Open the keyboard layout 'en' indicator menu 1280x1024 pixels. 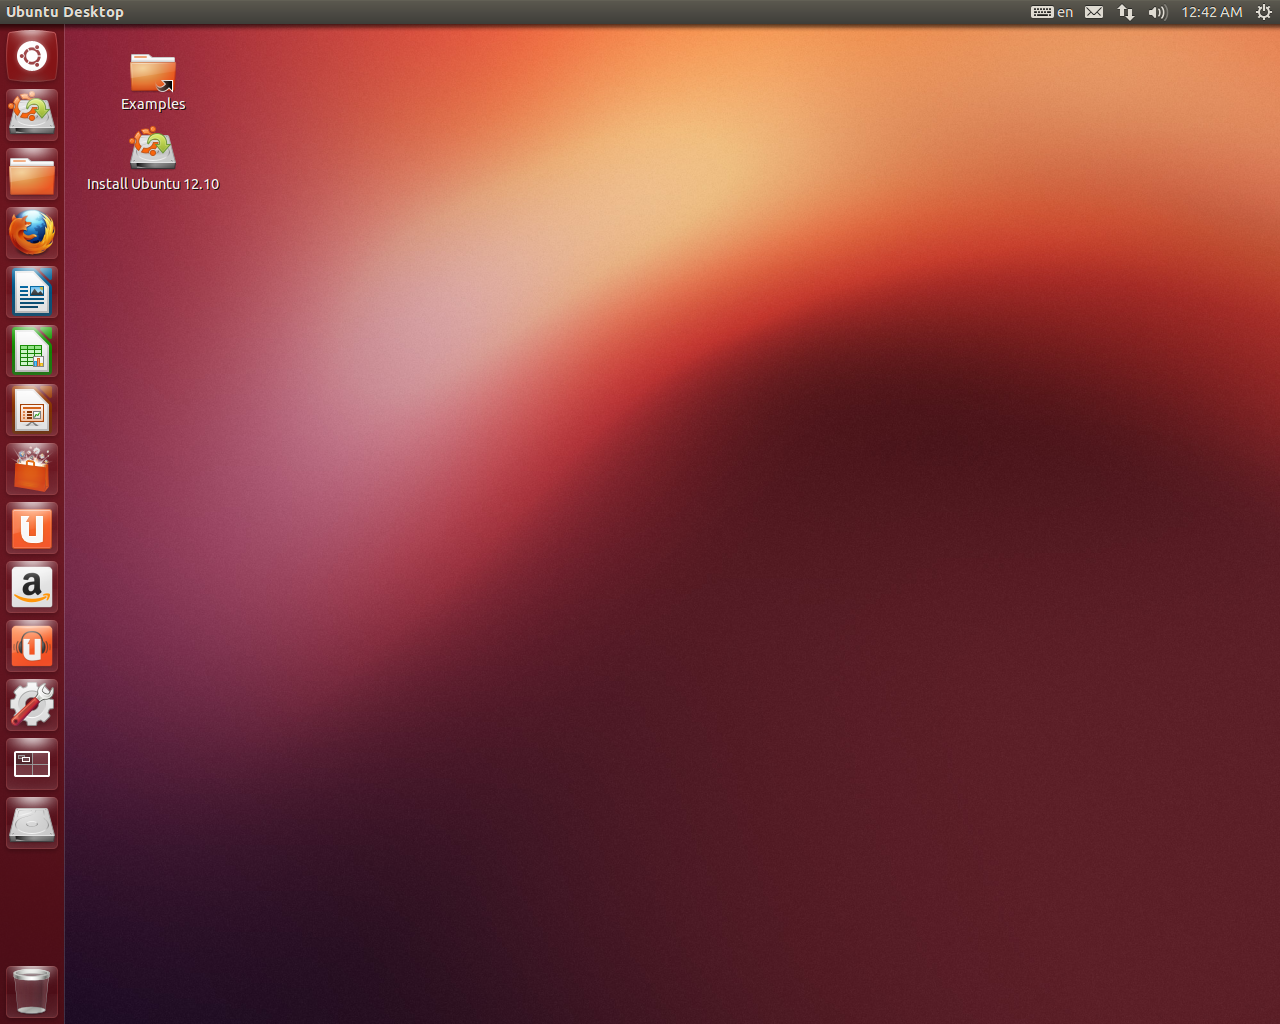tap(1052, 12)
